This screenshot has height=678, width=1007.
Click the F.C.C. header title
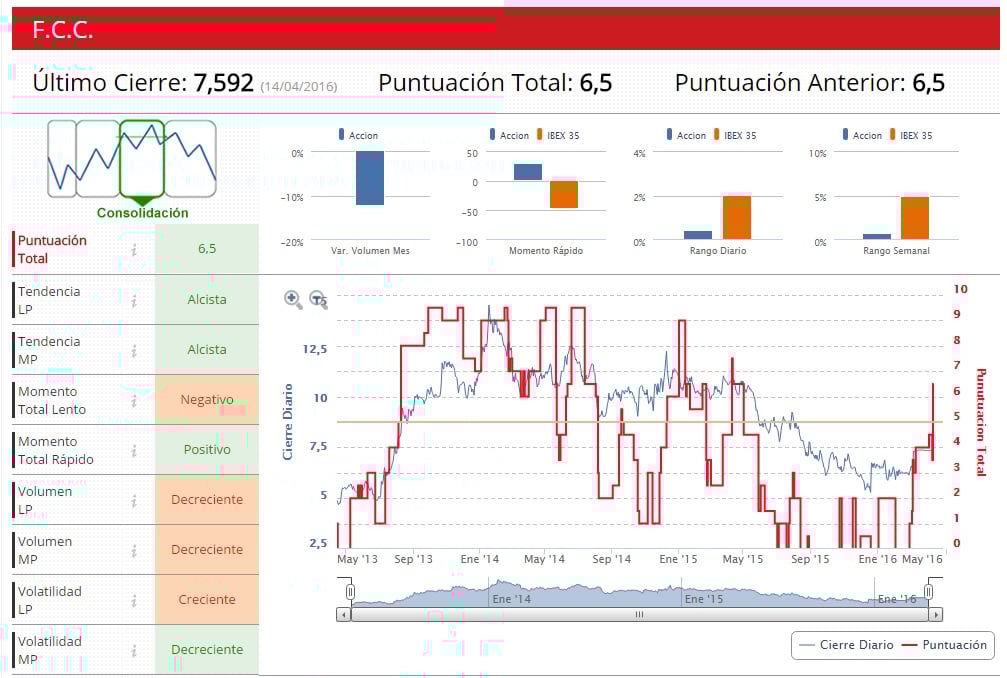63,30
